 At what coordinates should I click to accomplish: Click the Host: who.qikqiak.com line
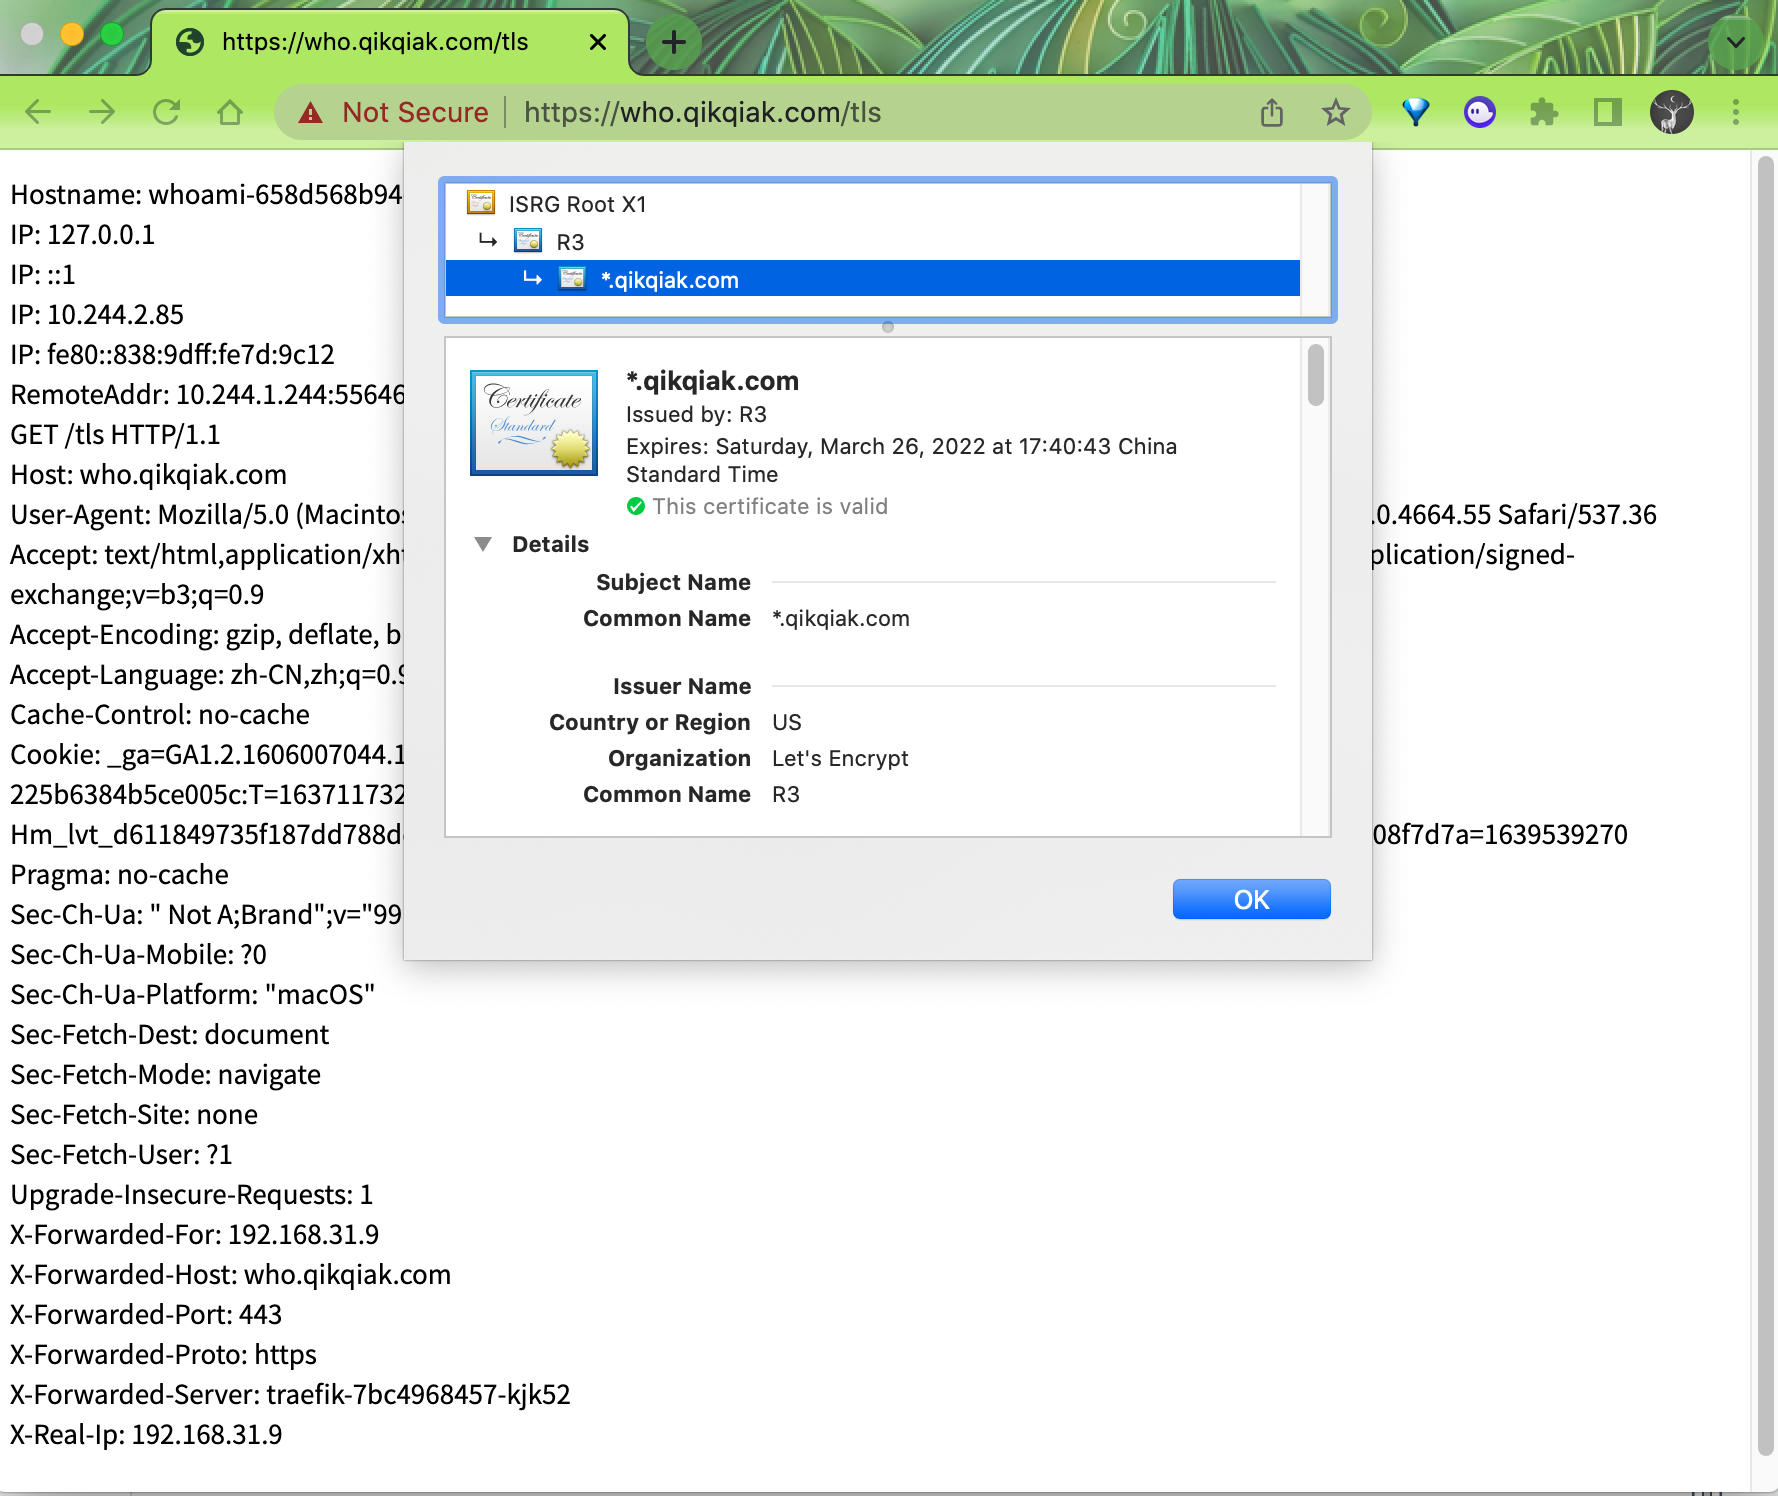click(149, 474)
